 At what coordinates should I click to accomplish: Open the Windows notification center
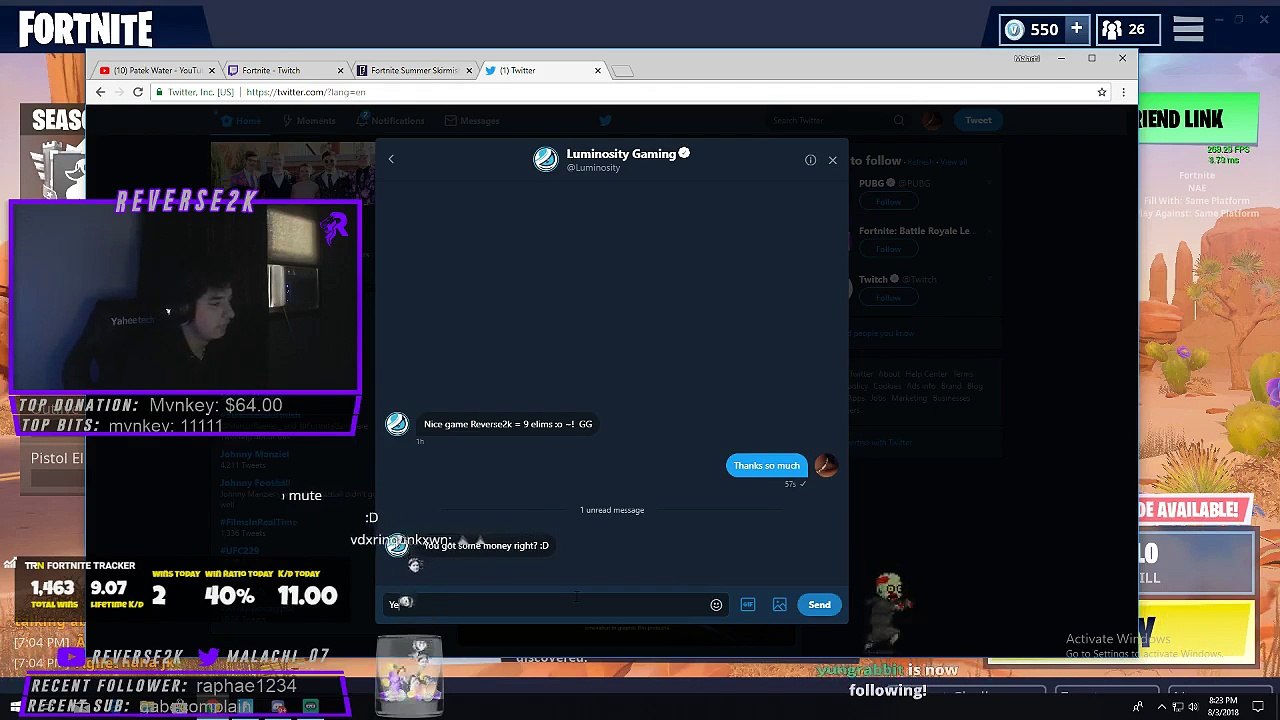click(x=1259, y=707)
